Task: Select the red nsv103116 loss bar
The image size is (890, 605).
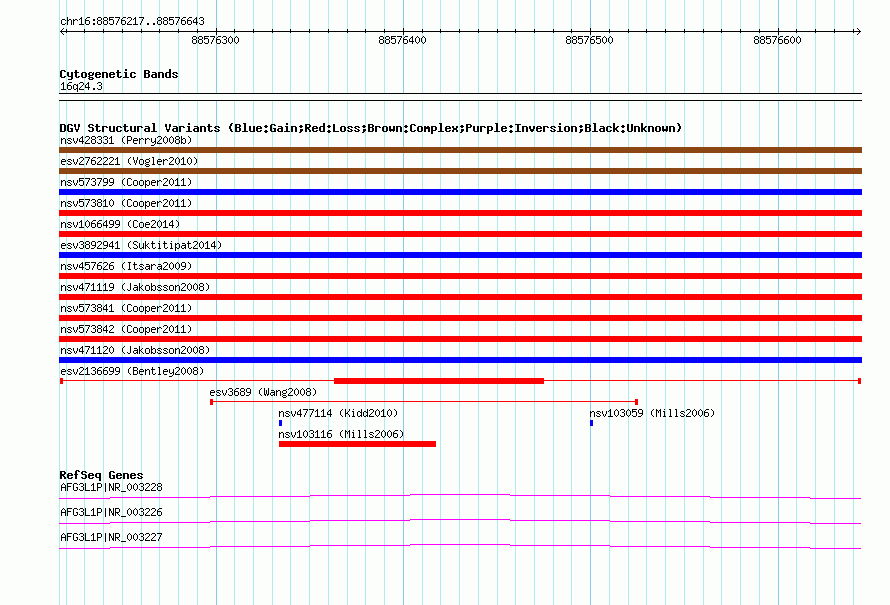Action: pos(358,444)
